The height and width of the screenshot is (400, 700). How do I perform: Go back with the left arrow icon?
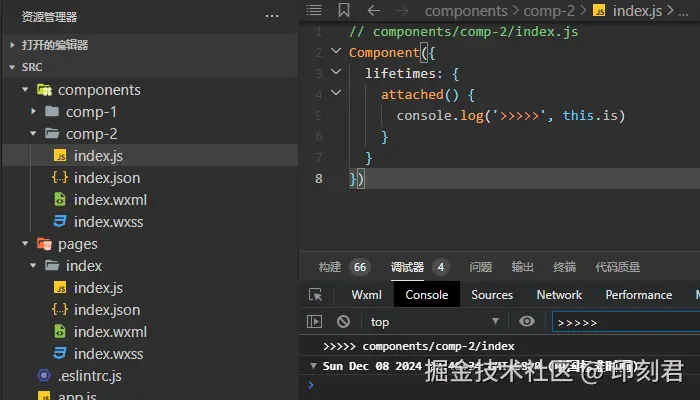click(x=374, y=10)
